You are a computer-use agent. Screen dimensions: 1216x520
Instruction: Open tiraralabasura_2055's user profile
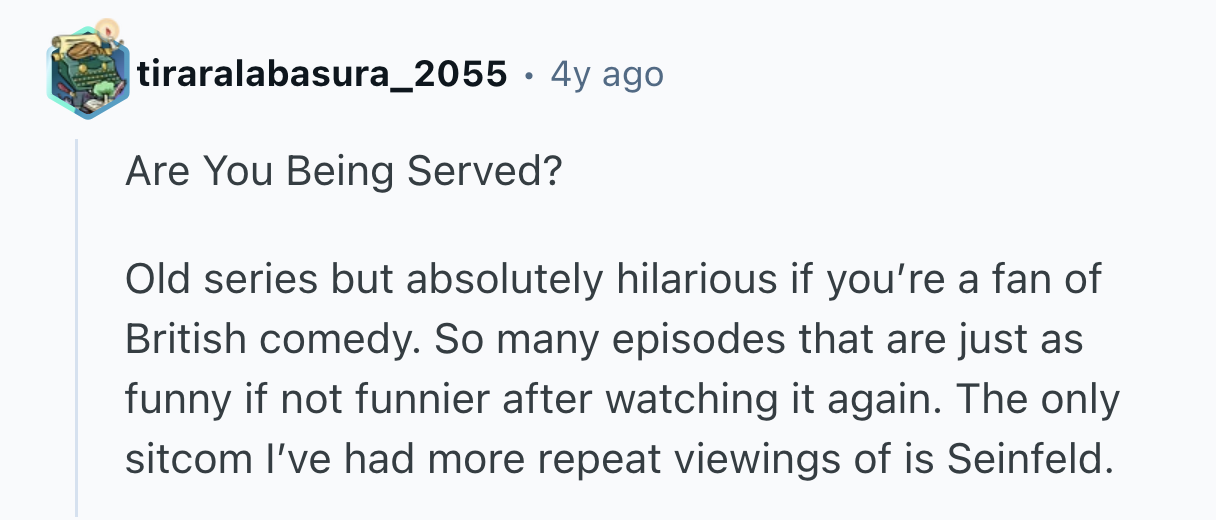point(323,74)
